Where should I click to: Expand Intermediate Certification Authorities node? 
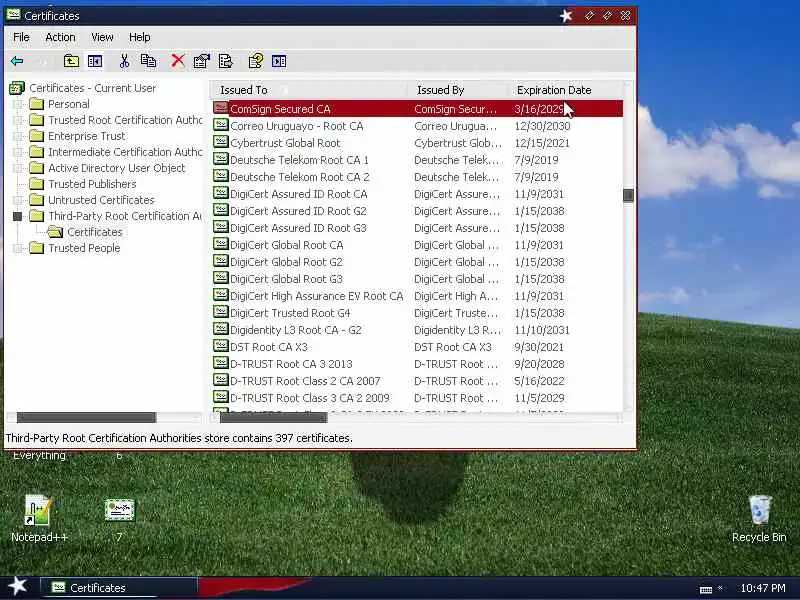[18, 153]
